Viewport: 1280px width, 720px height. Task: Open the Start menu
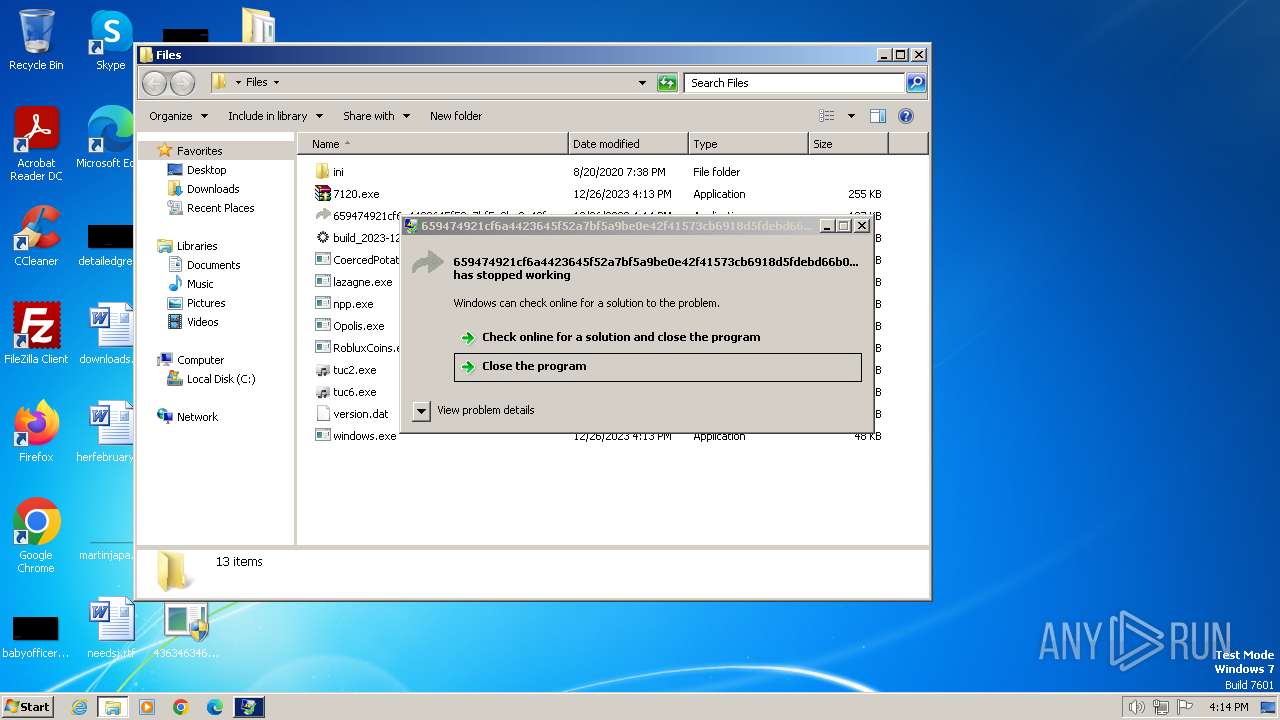pos(27,707)
